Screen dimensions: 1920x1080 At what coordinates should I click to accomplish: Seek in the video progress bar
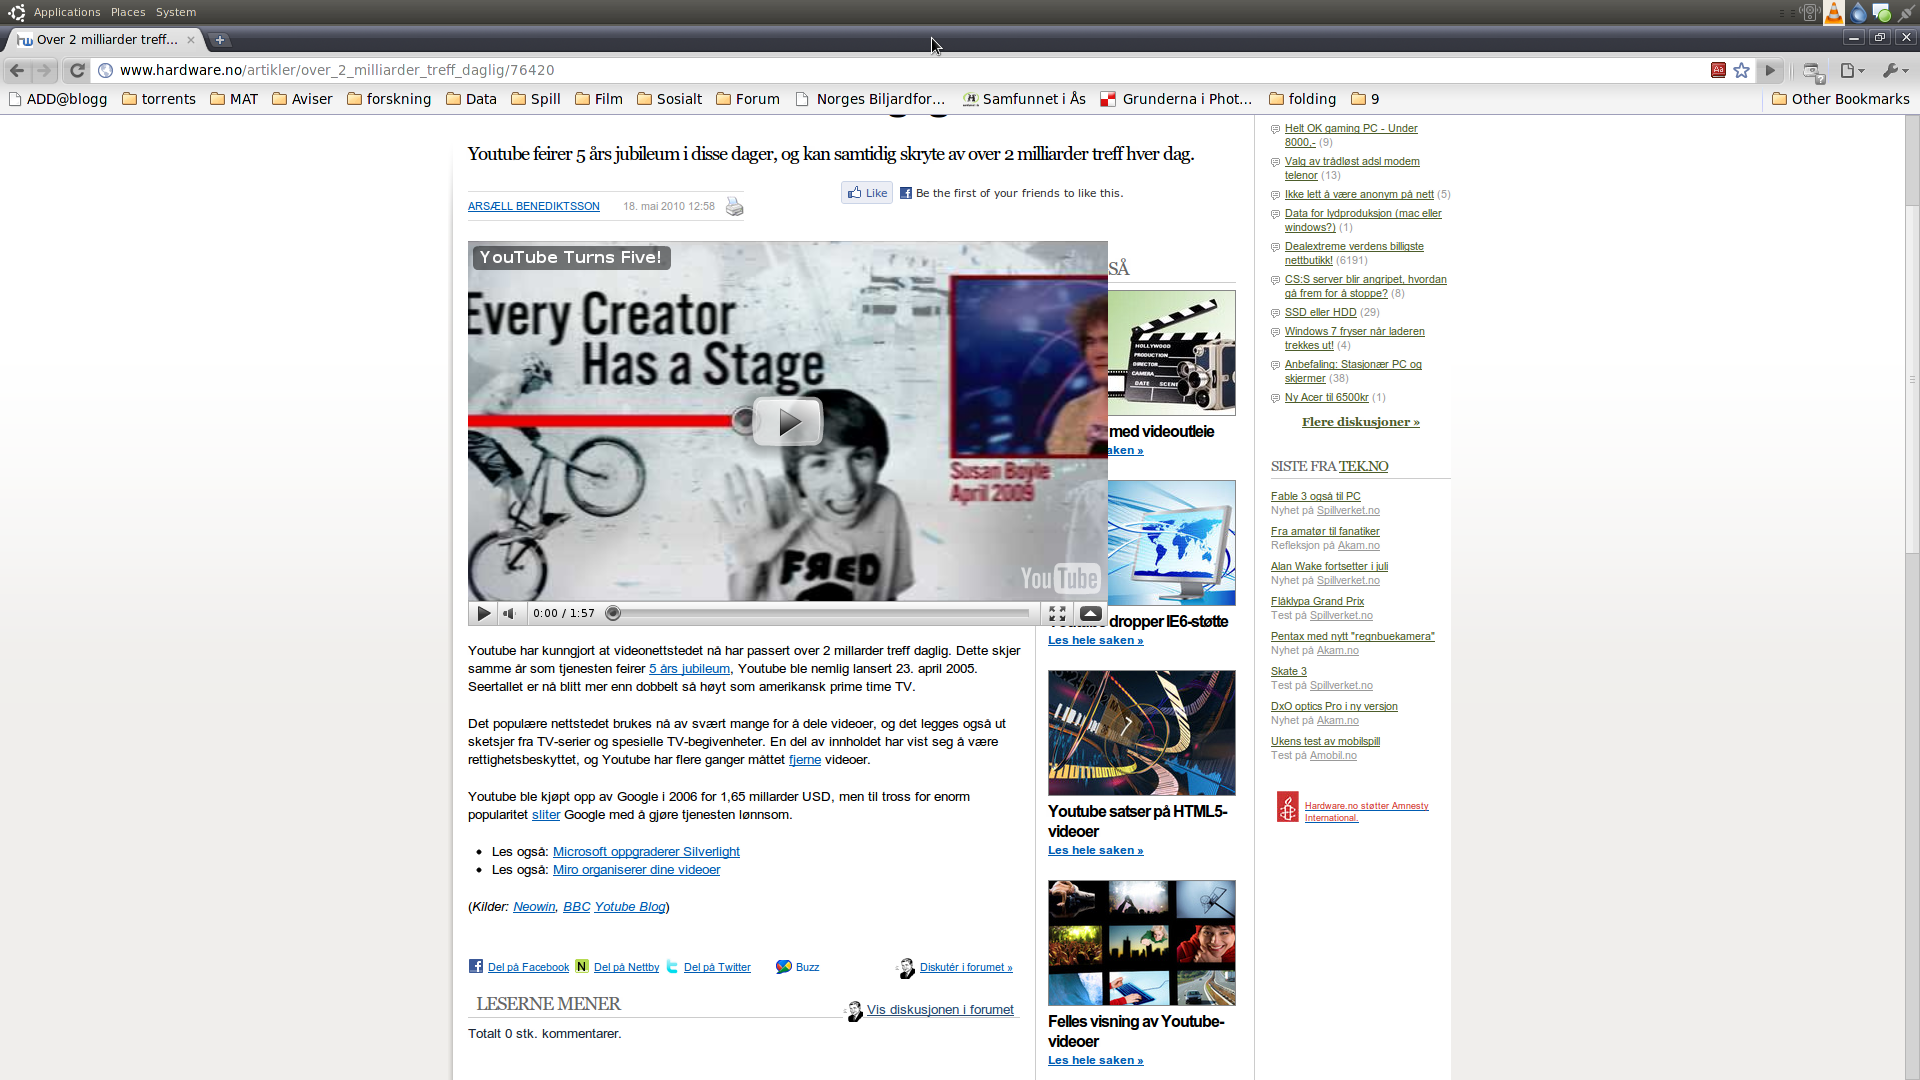coord(821,613)
